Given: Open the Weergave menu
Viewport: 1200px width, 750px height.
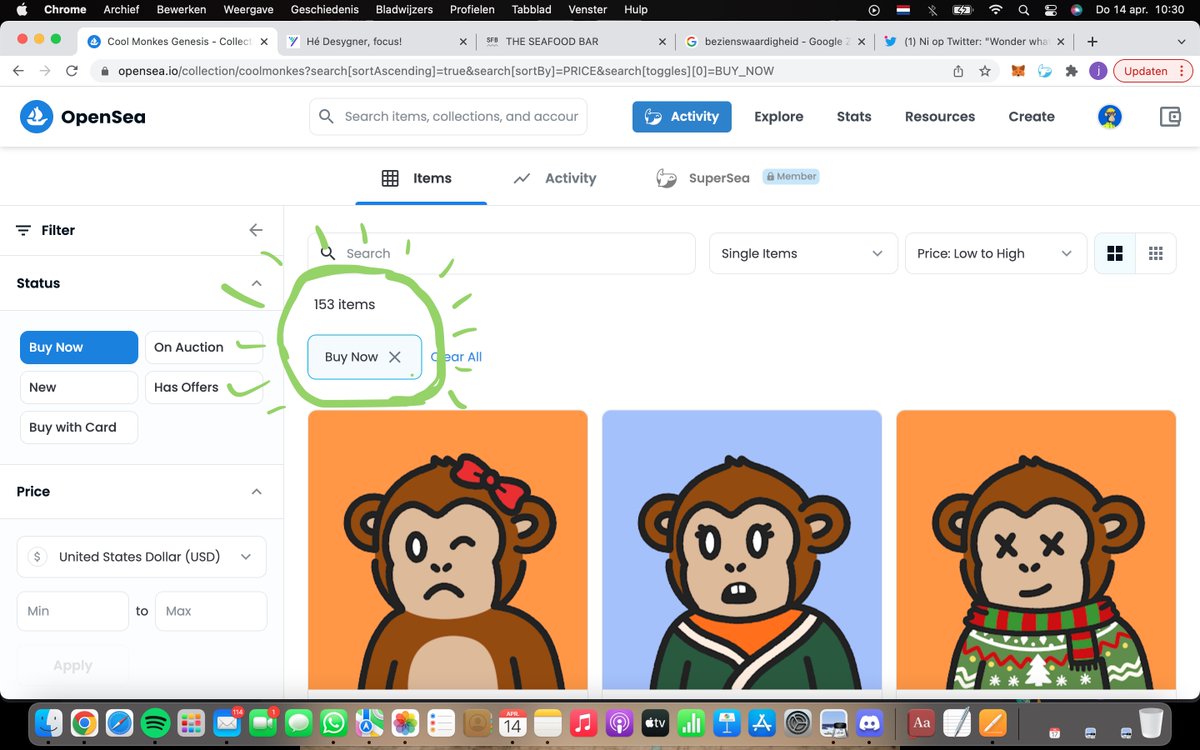Looking at the screenshot, I should [x=246, y=10].
